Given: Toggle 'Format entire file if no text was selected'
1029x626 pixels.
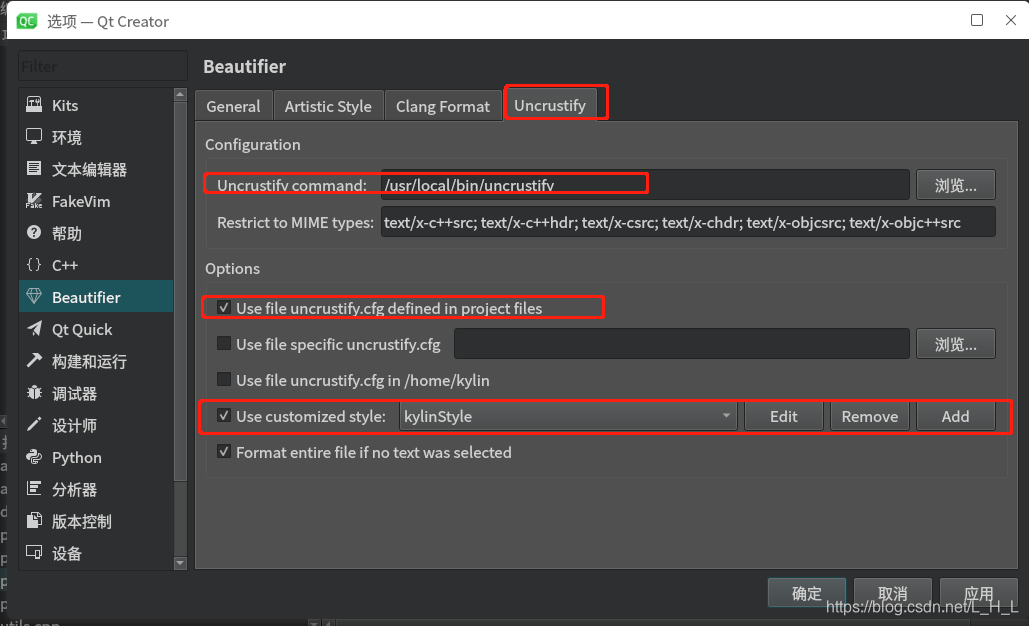Looking at the screenshot, I should coord(224,451).
